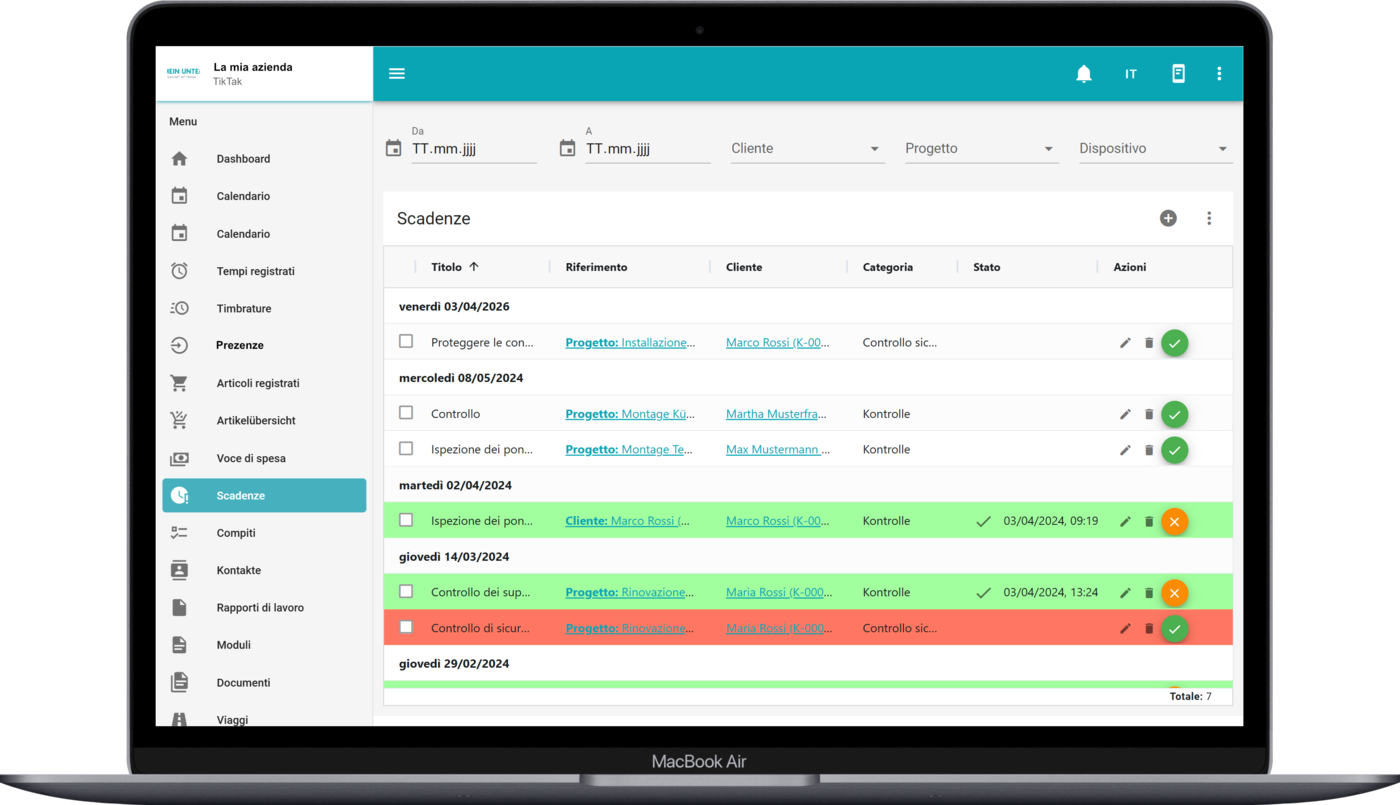The image size is (1400, 805).
Task: Expand the Cliente filter dropdown
Action: (x=806, y=149)
